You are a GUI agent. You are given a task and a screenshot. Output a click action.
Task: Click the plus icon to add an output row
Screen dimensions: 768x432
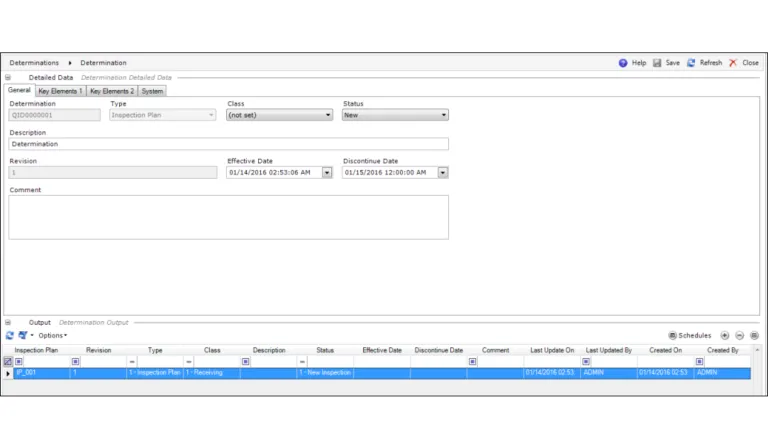tap(725, 336)
